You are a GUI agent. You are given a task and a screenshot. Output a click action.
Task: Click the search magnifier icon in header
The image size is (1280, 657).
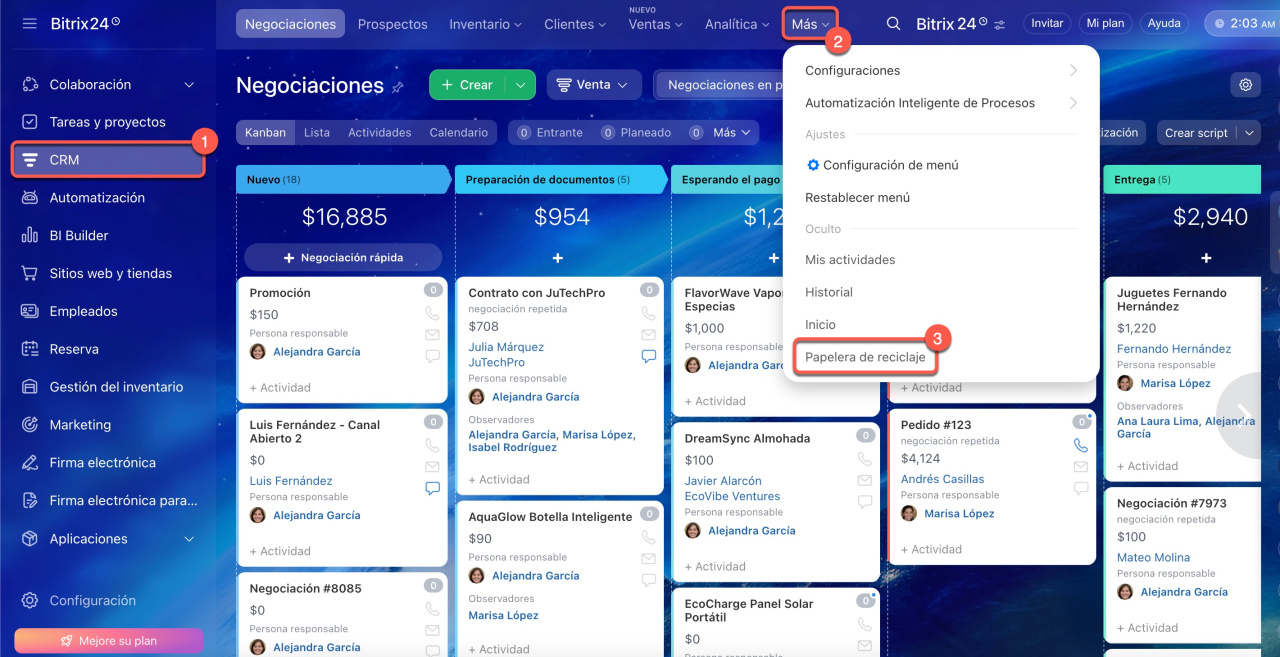pos(893,24)
